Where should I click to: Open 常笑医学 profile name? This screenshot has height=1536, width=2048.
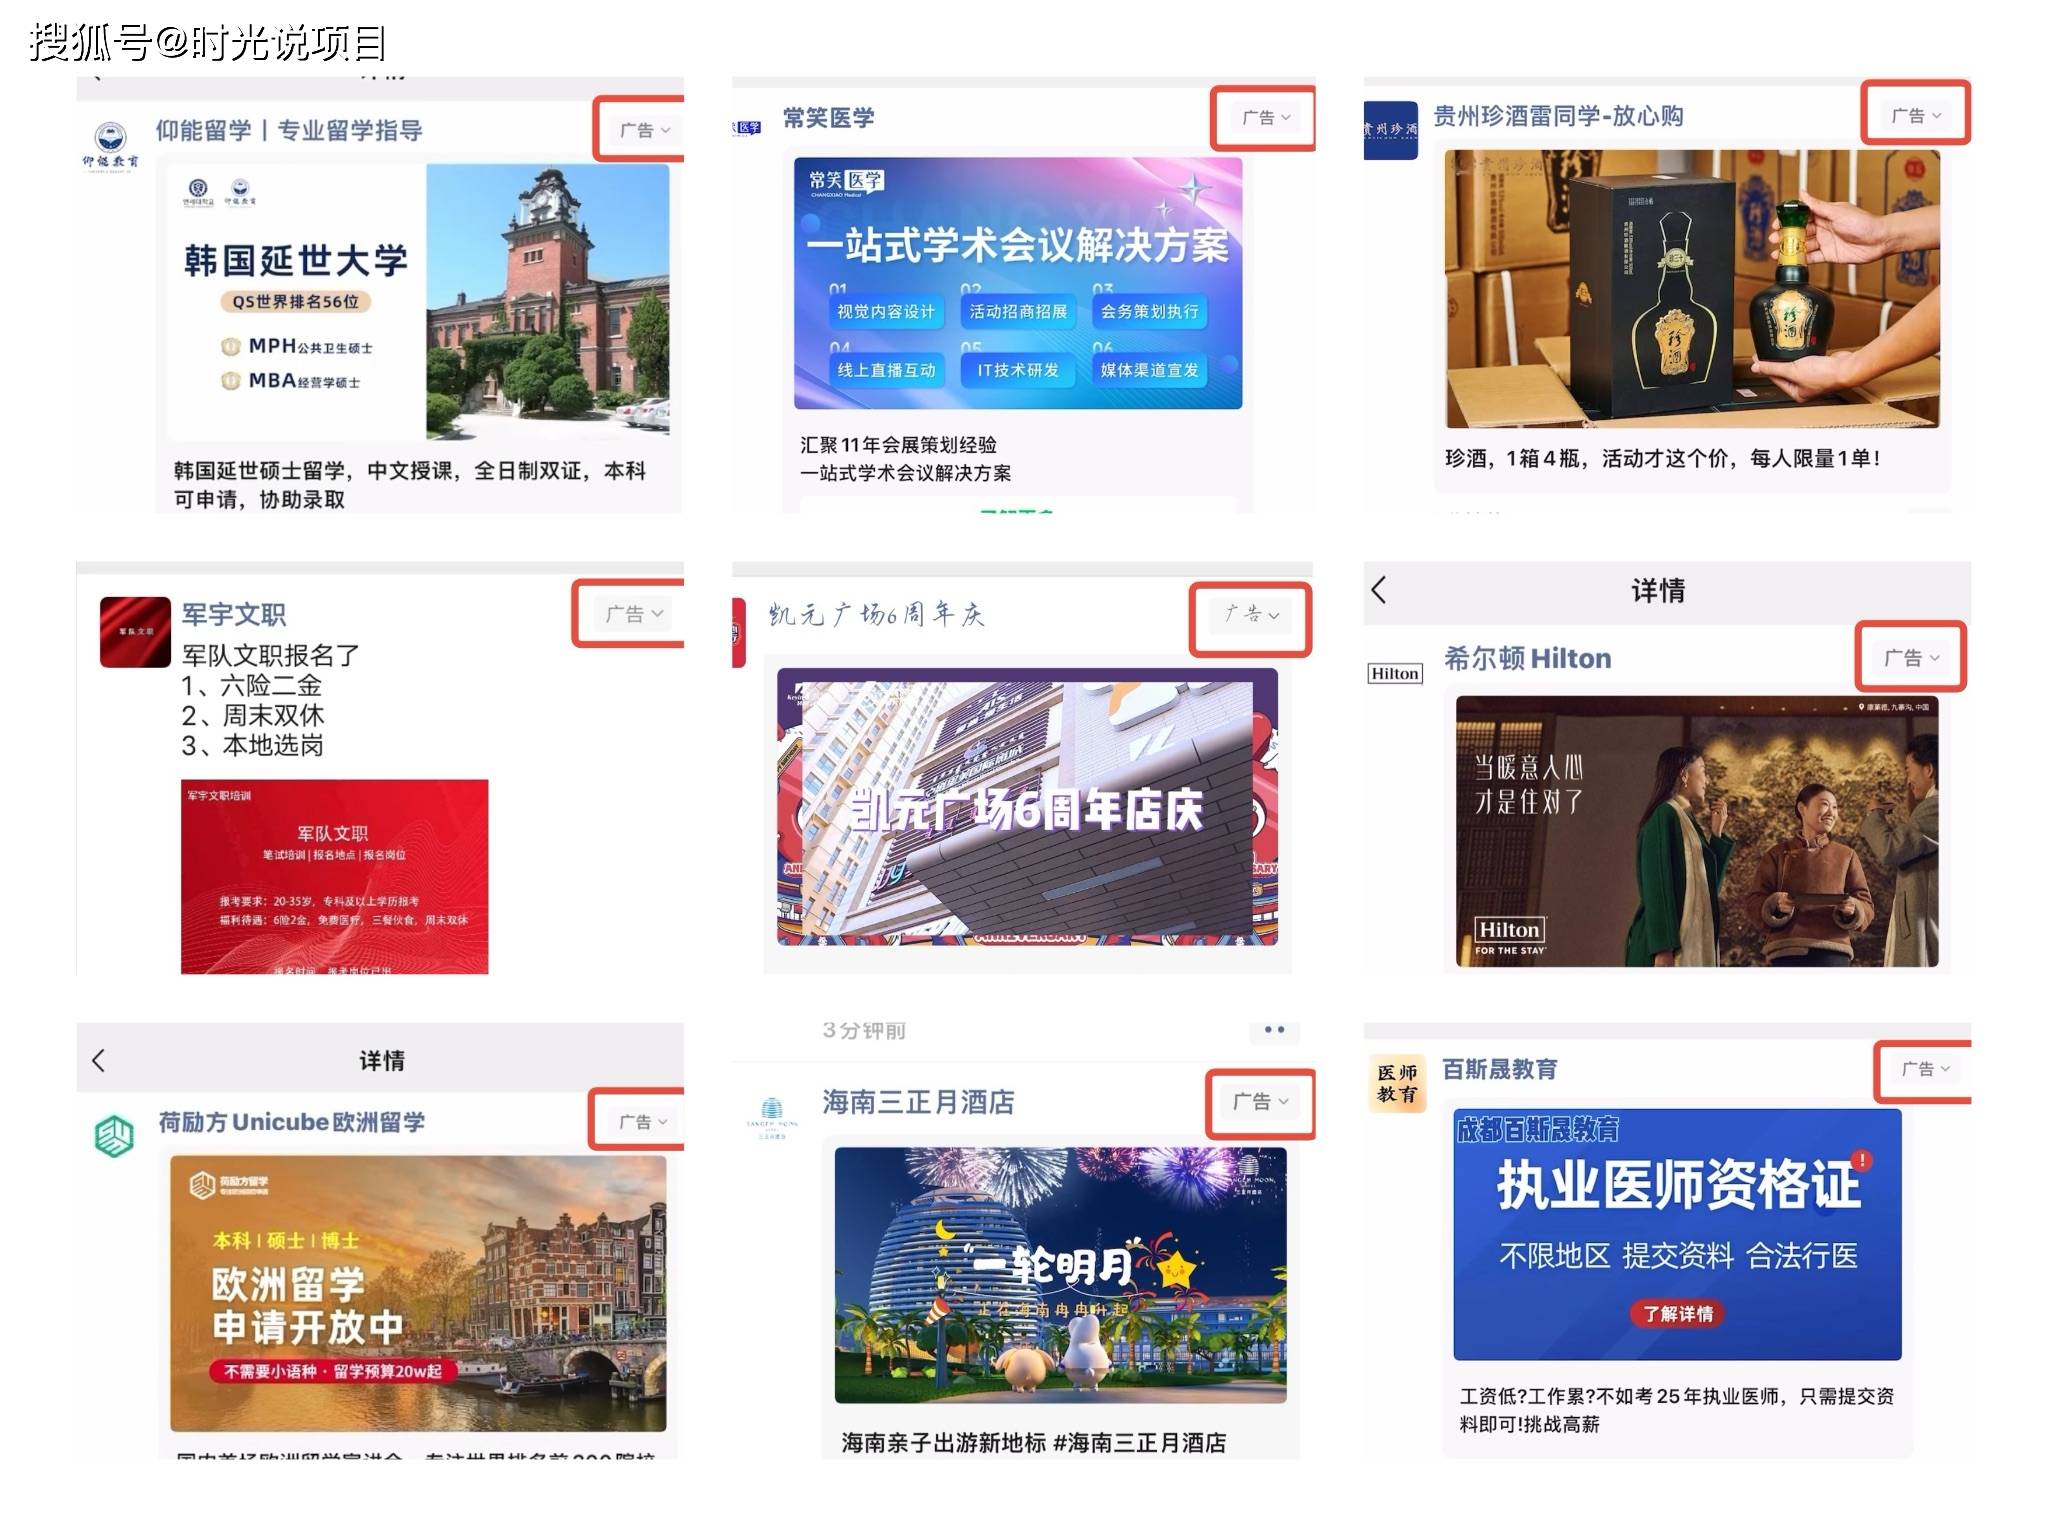coord(828,118)
